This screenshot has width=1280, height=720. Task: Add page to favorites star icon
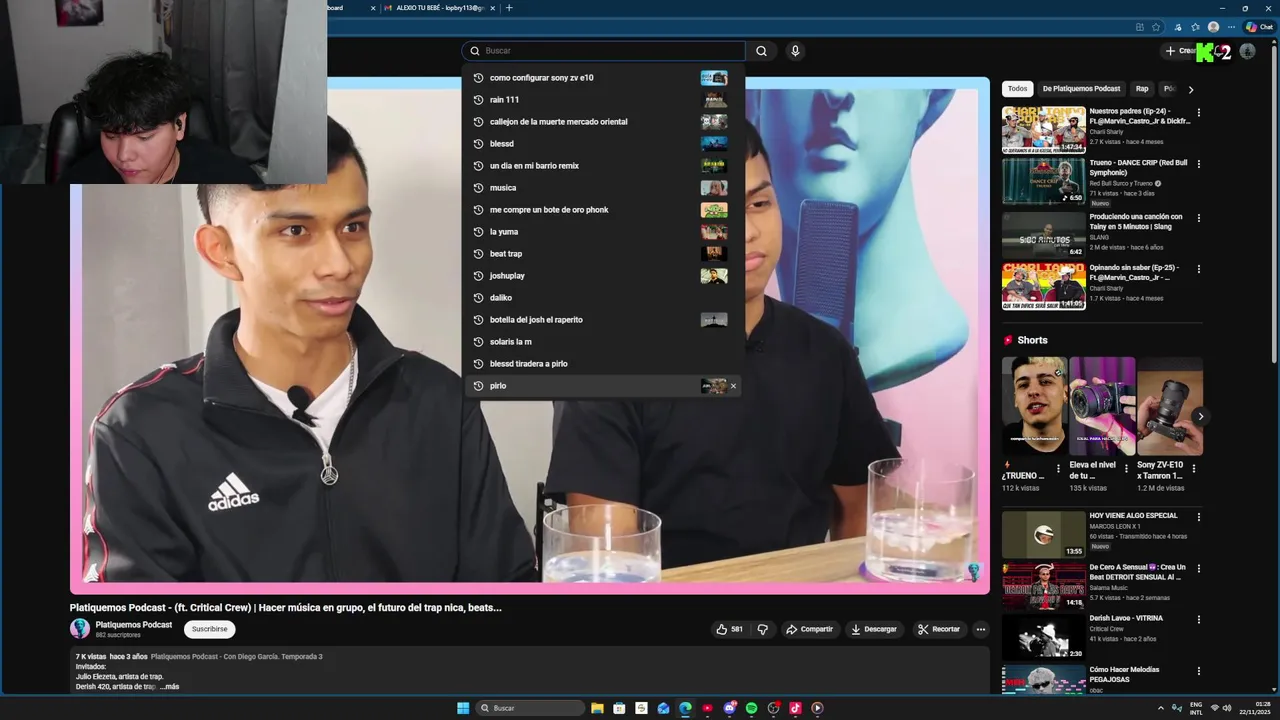pos(1157,27)
